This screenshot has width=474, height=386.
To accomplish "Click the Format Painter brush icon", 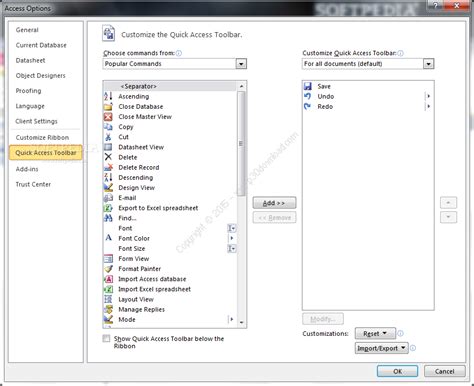I will pos(108,269).
